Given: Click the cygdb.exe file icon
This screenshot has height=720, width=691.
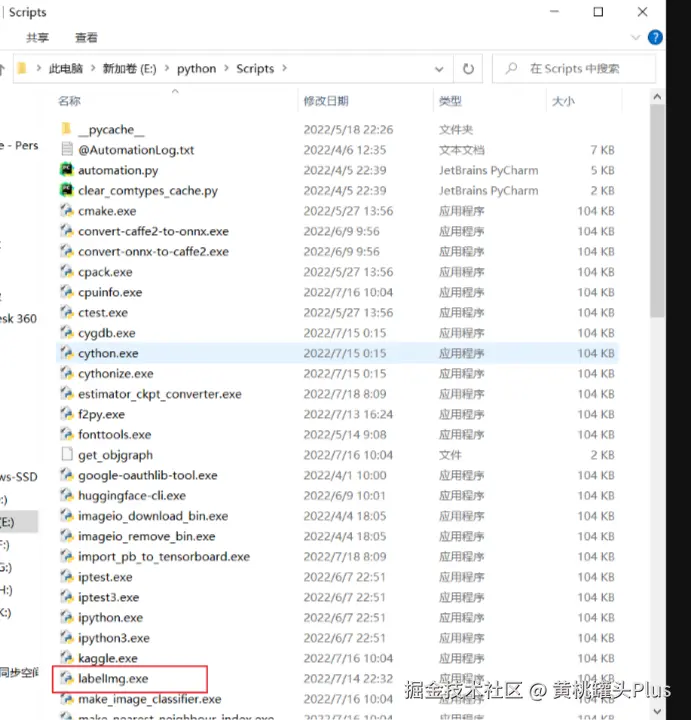Looking at the screenshot, I should point(67,332).
